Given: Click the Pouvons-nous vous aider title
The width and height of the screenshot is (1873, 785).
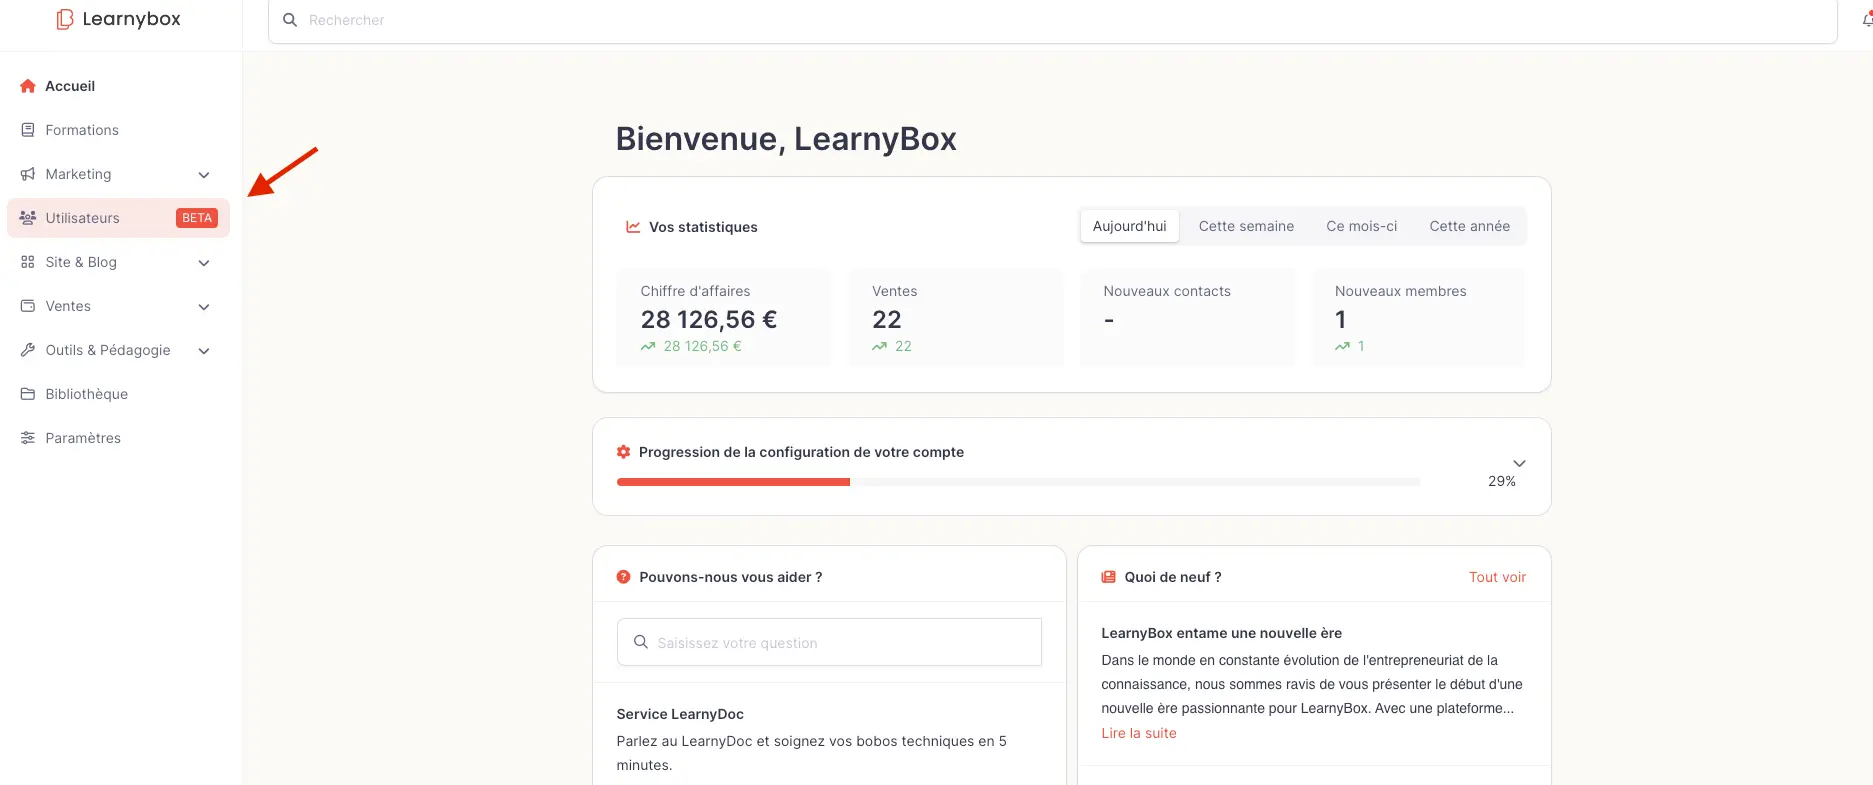Looking at the screenshot, I should 731,577.
